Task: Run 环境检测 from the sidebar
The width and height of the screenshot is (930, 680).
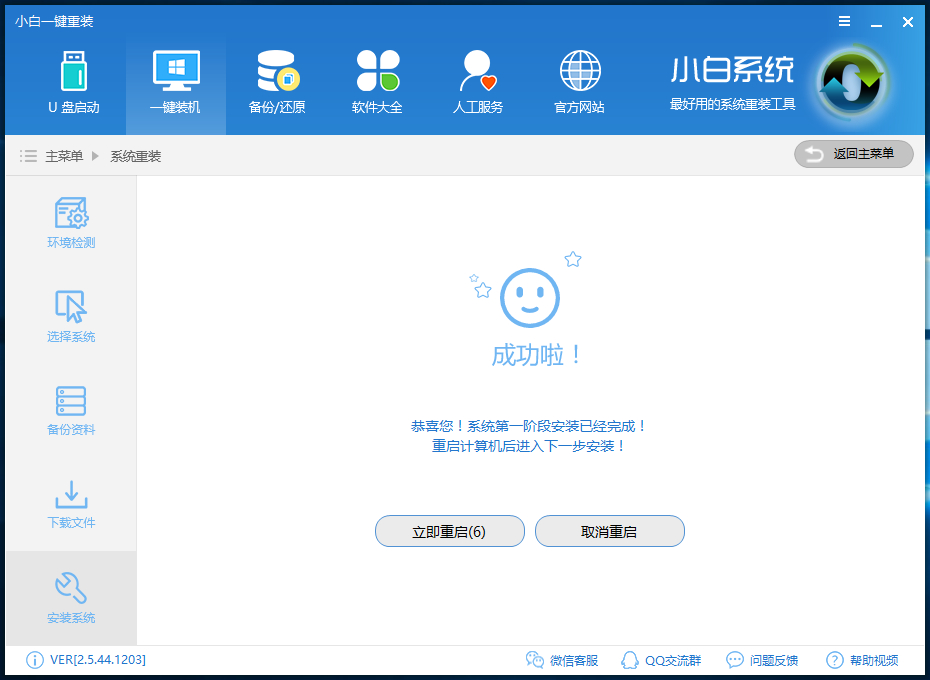Action: [71, 222]
